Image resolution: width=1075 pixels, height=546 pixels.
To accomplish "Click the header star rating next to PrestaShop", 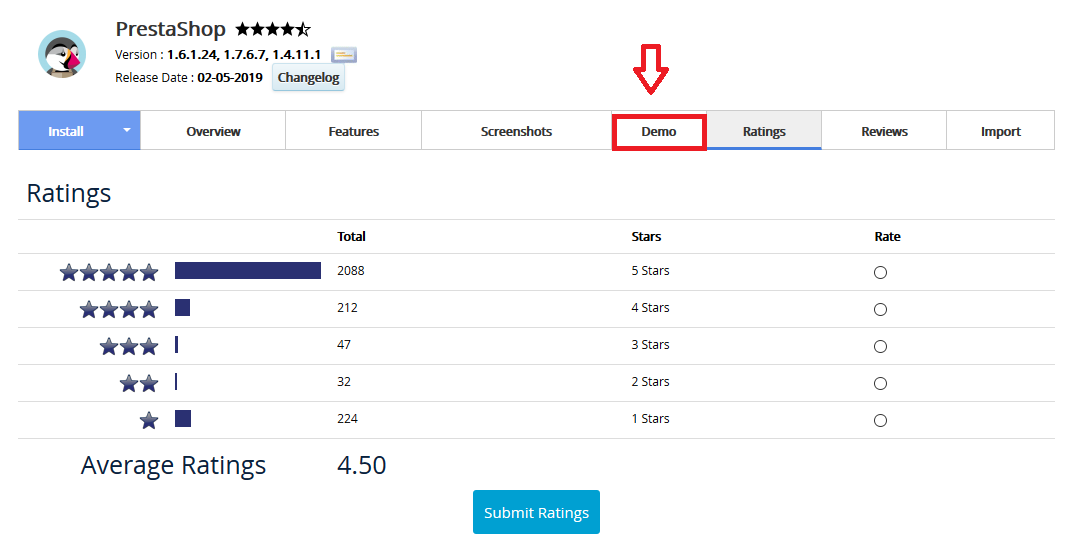I will click(273, 29).
